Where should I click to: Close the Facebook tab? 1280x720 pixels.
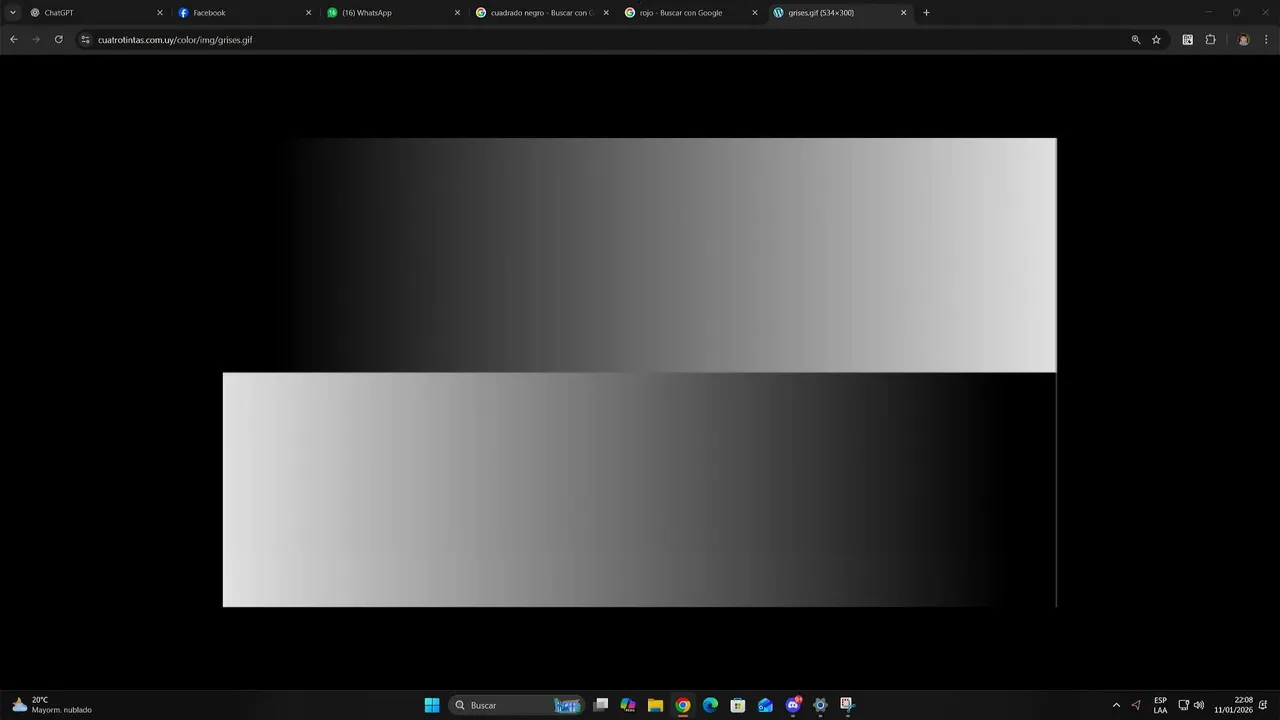[x=308, y=13]
